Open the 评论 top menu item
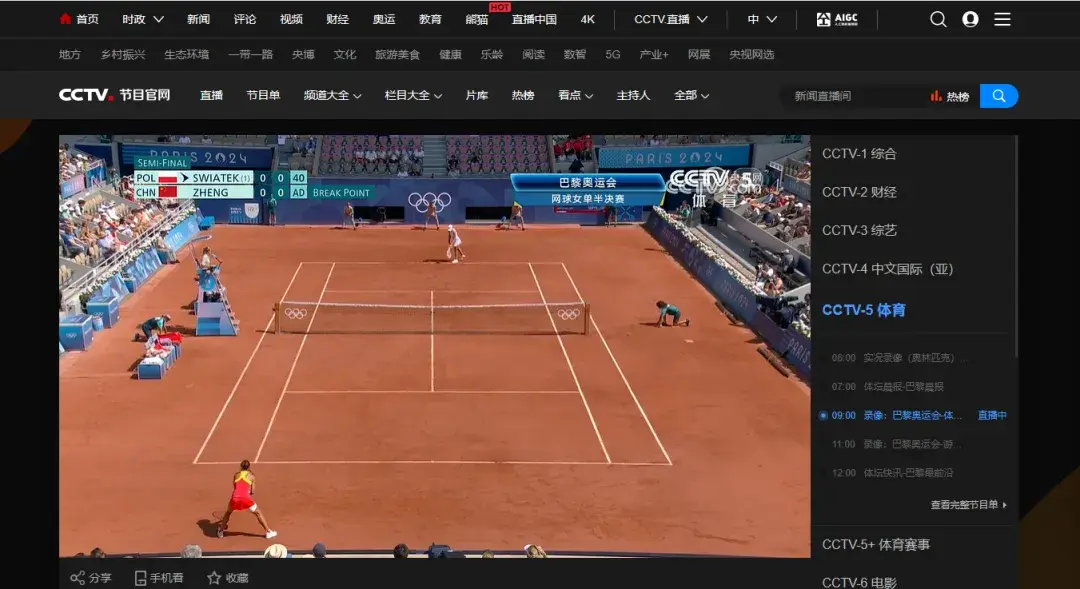The height and width of the screenshot is (589, 1080). [x=245, y=19]
